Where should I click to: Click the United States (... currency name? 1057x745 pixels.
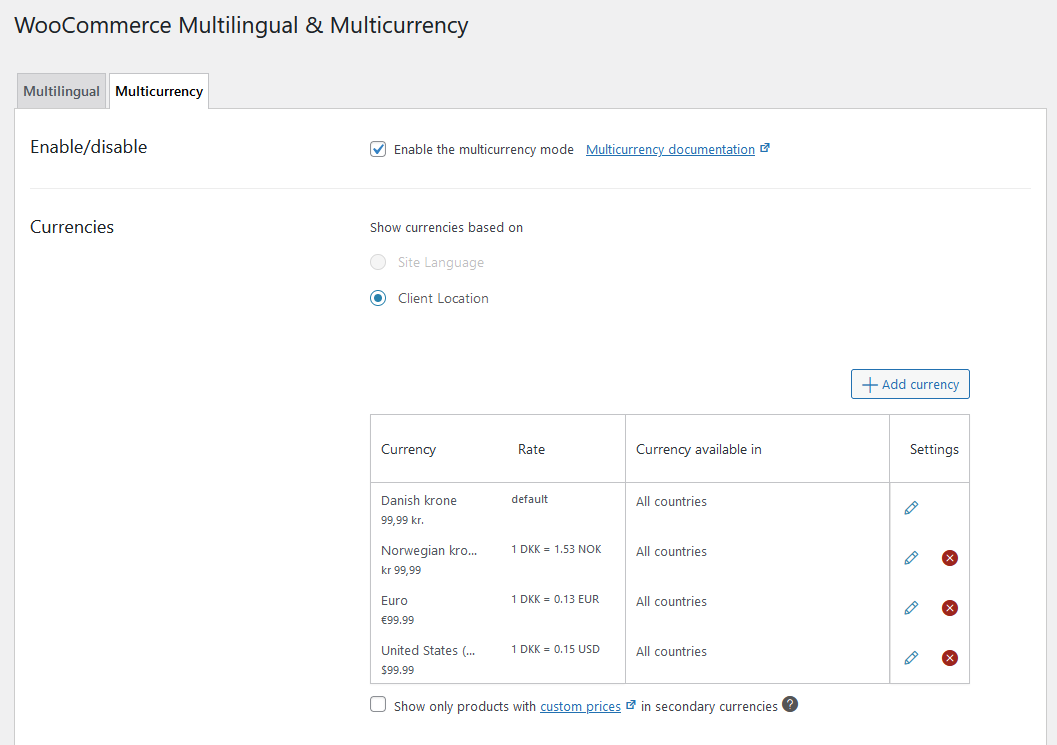point(428,651)
